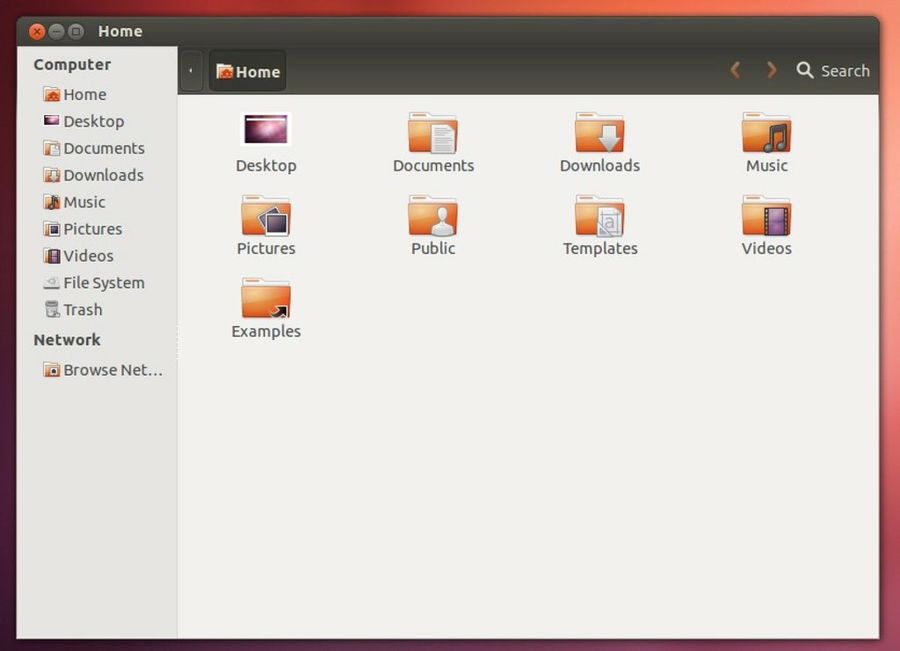The width and height of the screenshot is (900, 651).
Task: Open the Documents folder icon in main pane
Action: (433, 133)
